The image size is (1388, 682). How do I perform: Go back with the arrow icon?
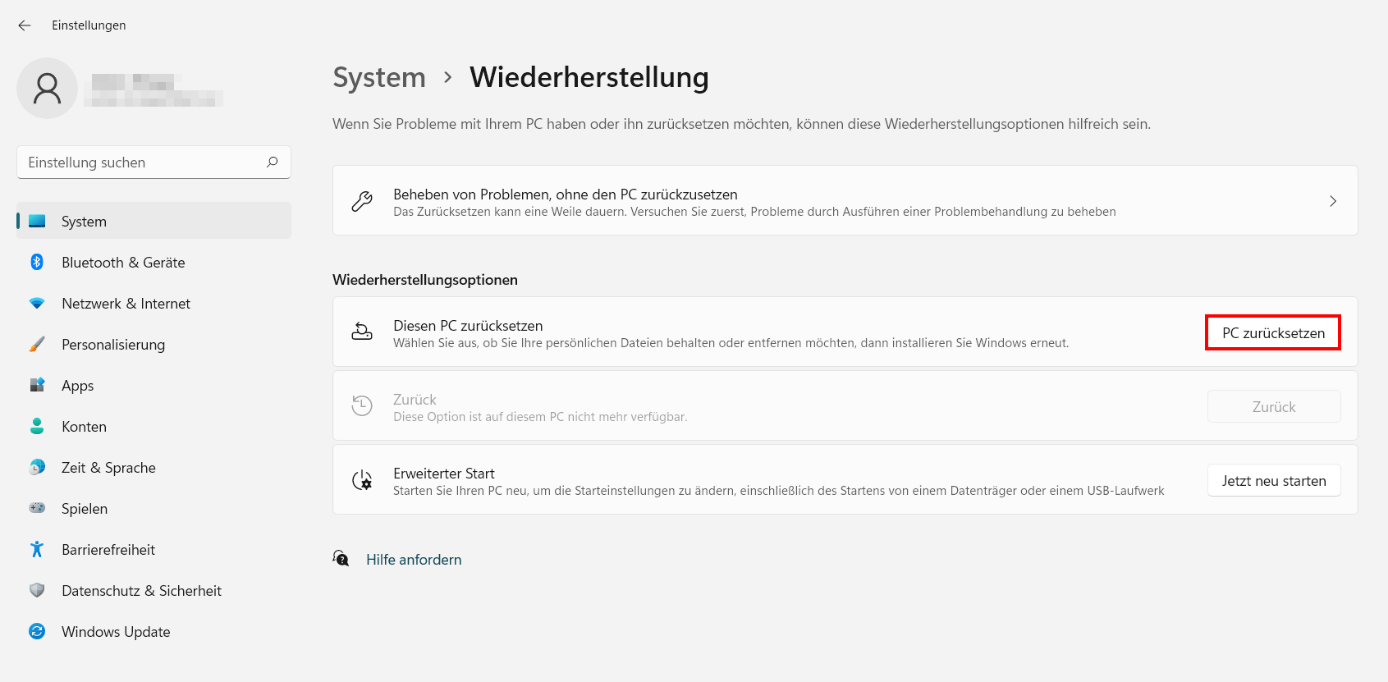(x=24, y=25)
